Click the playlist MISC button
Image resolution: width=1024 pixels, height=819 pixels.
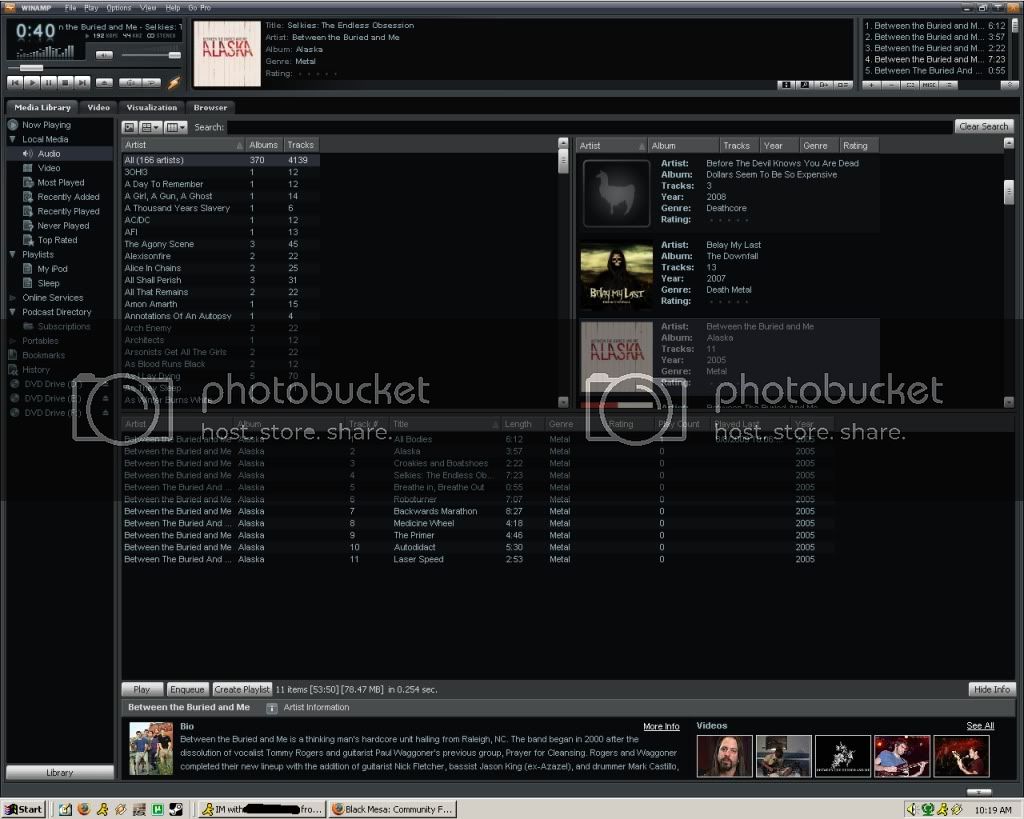click(929, 85)
